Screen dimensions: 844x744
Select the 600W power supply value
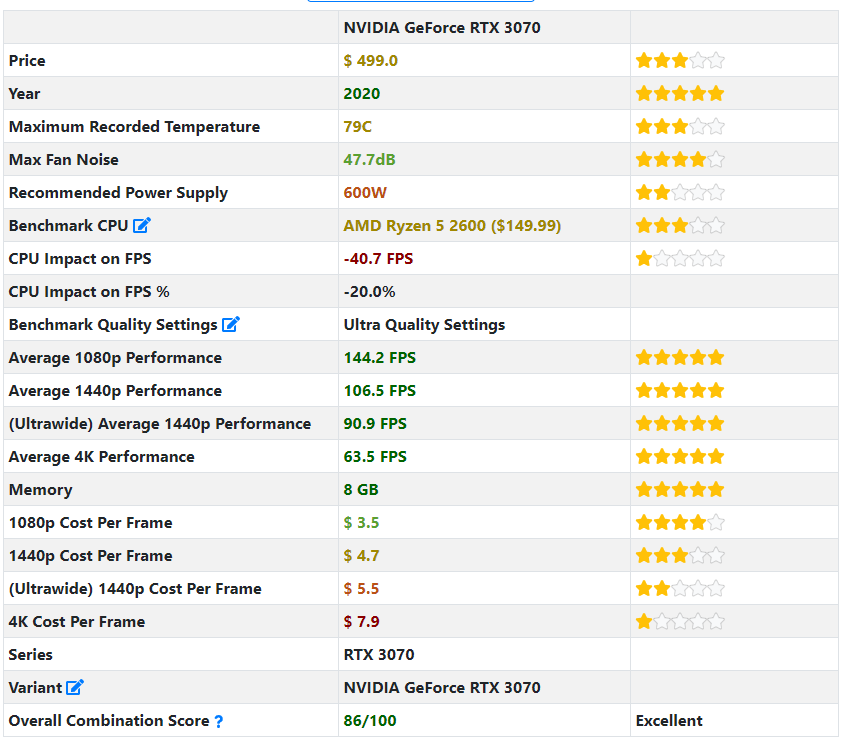point(365,192)
